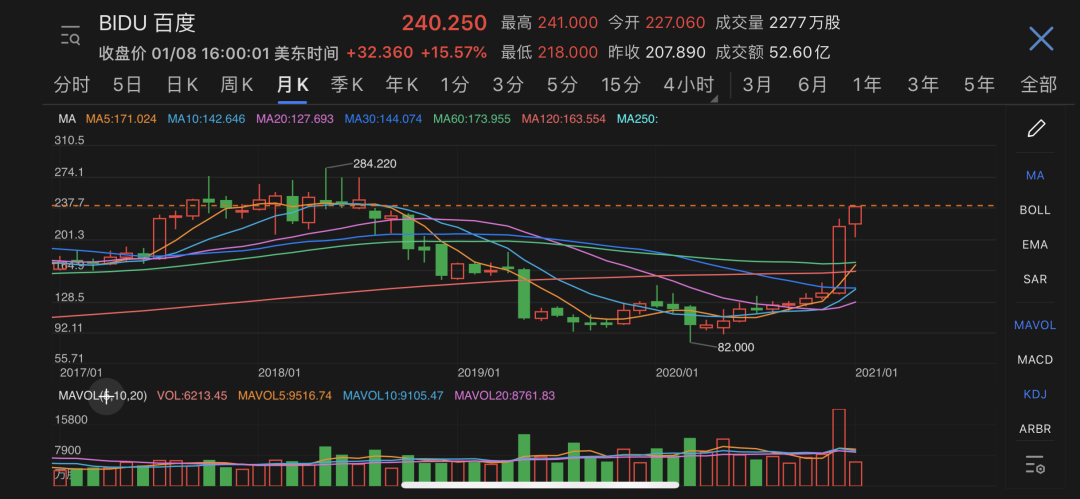Click the MAVOL10:9105.47 legend value

coord(393,396)
